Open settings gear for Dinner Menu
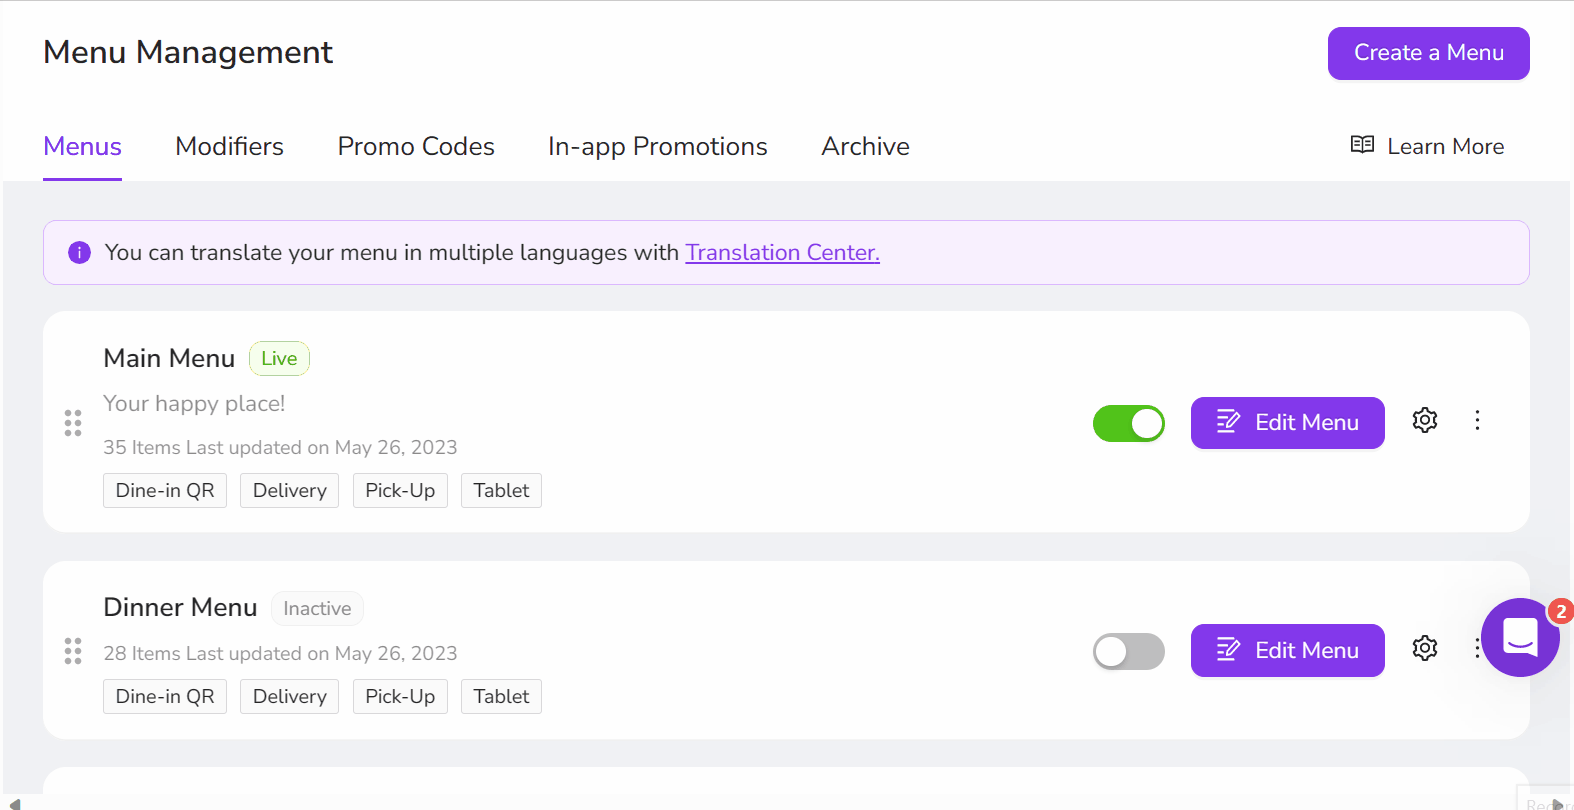 (x=1425, y=648)
